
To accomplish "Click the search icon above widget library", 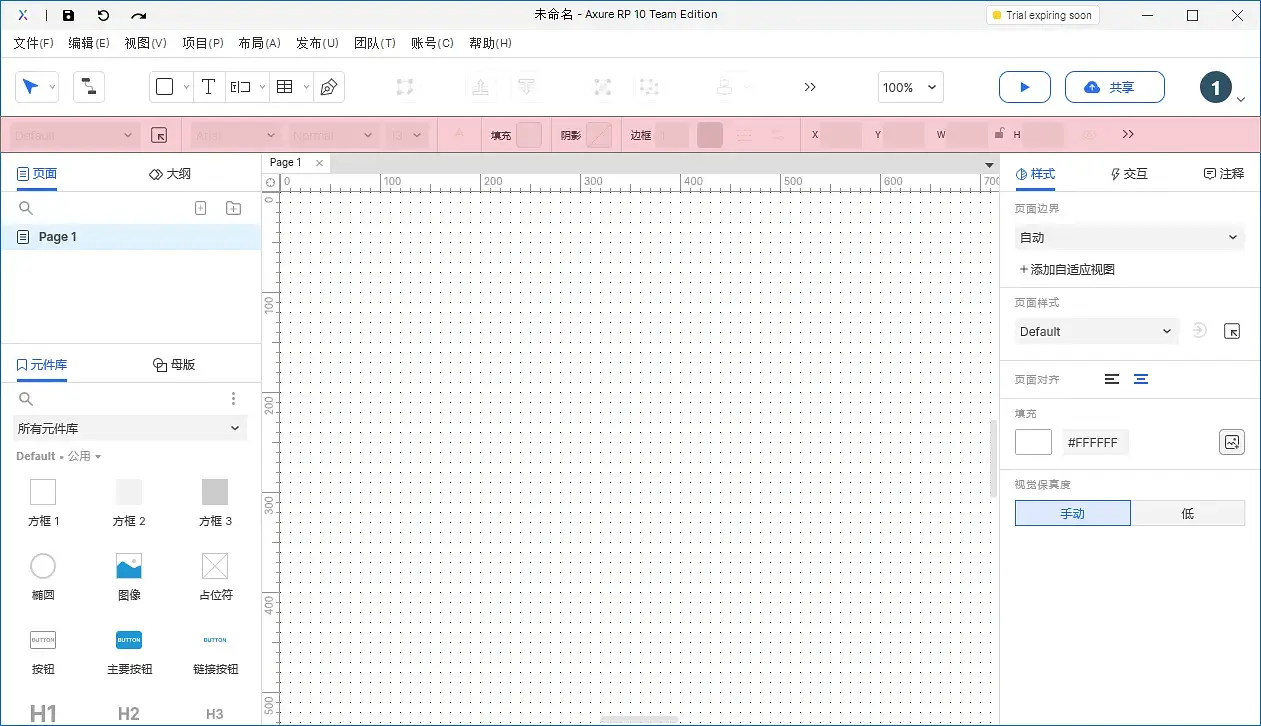I will (26, 398).
